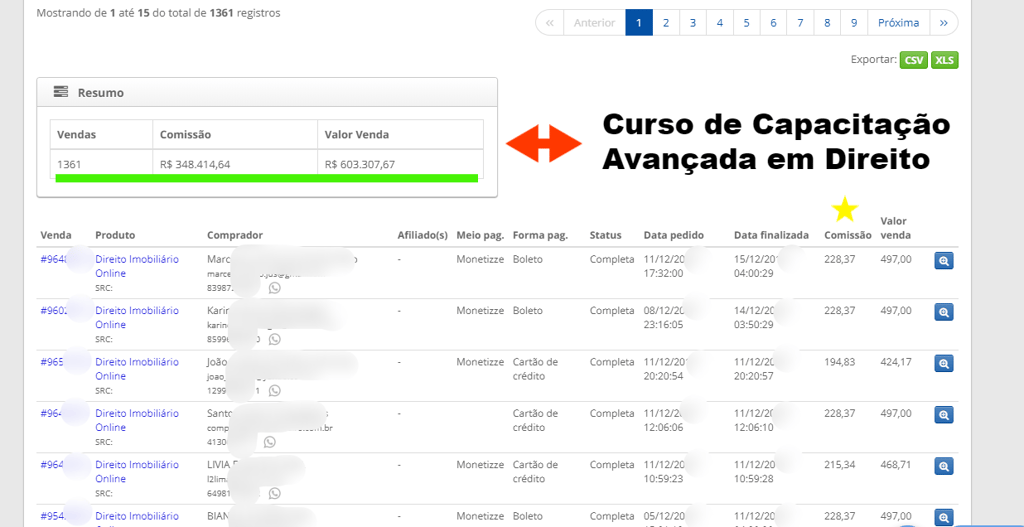
Task: Select commission value 194,83
Action: pos(839,362)
